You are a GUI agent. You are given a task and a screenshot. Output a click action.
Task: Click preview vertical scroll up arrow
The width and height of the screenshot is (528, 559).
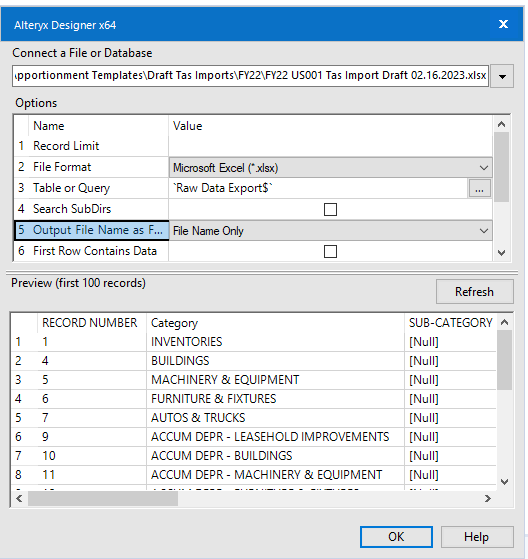(x=504, y=322)
